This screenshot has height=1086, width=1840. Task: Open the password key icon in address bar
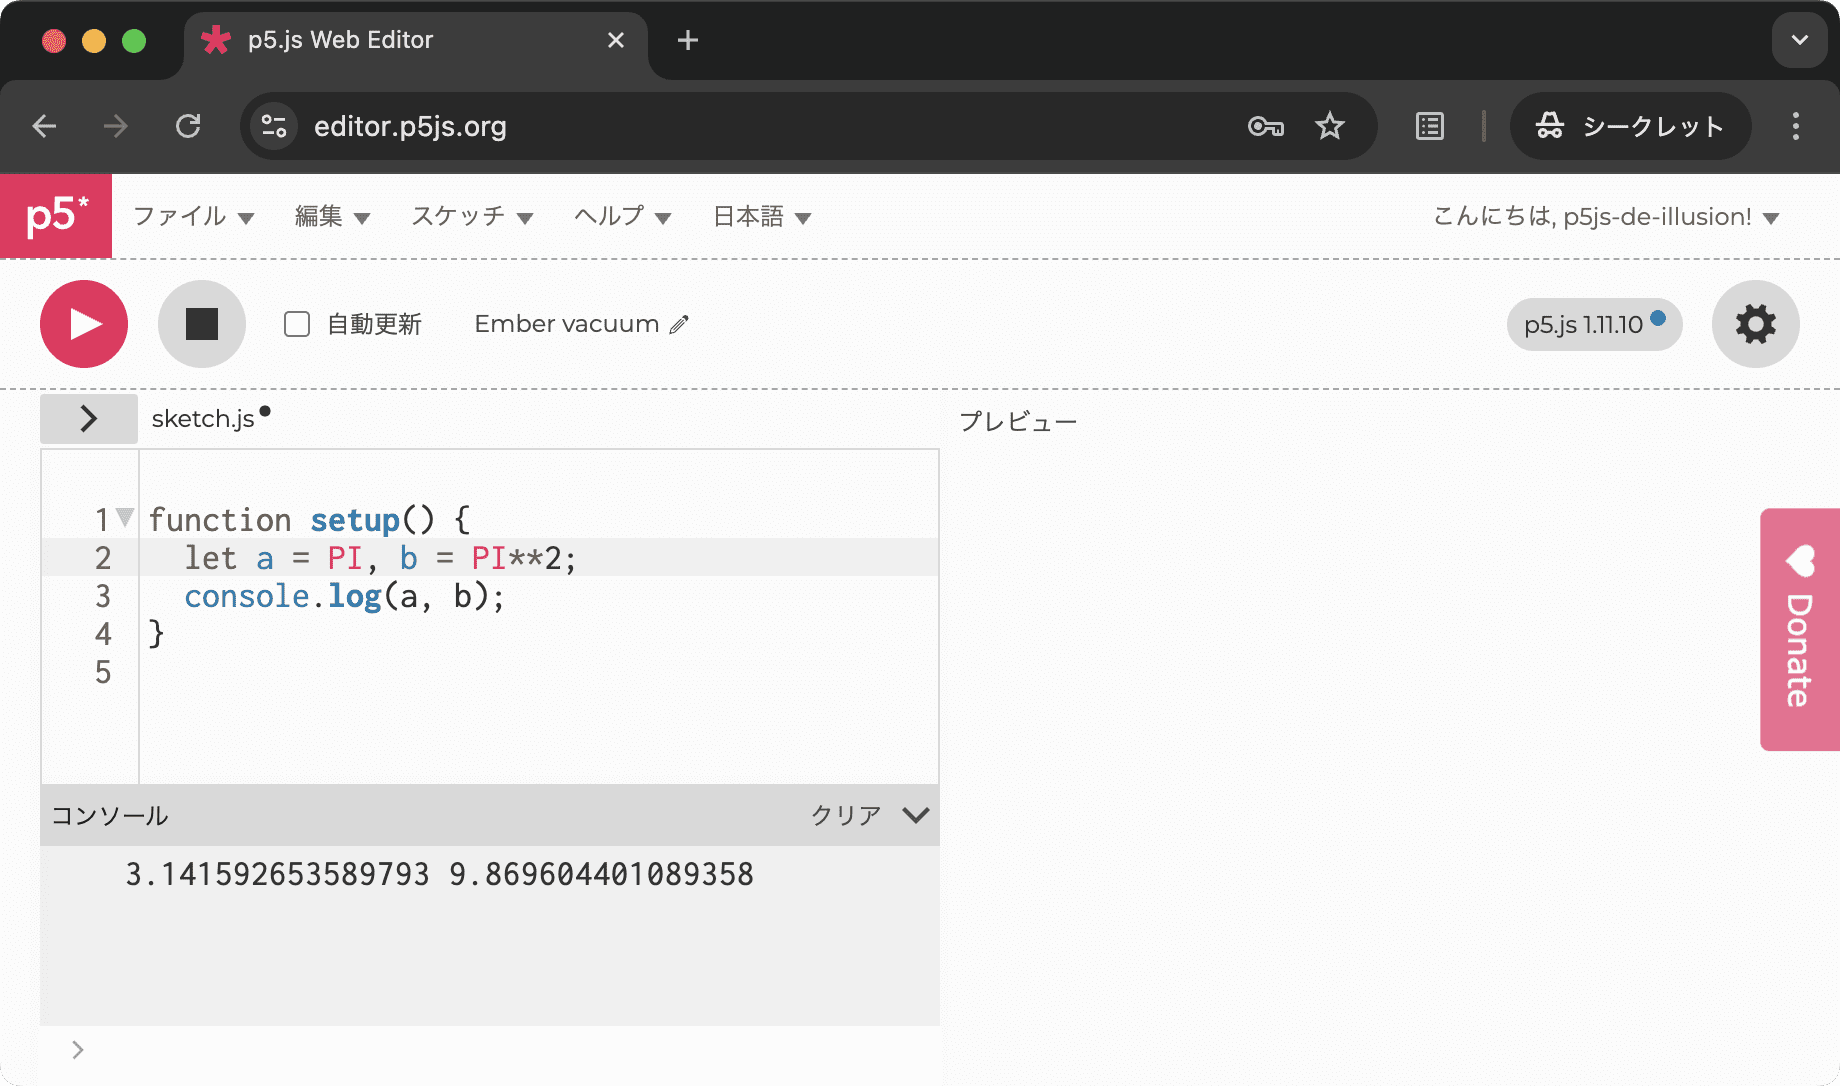coord(1265,126)
